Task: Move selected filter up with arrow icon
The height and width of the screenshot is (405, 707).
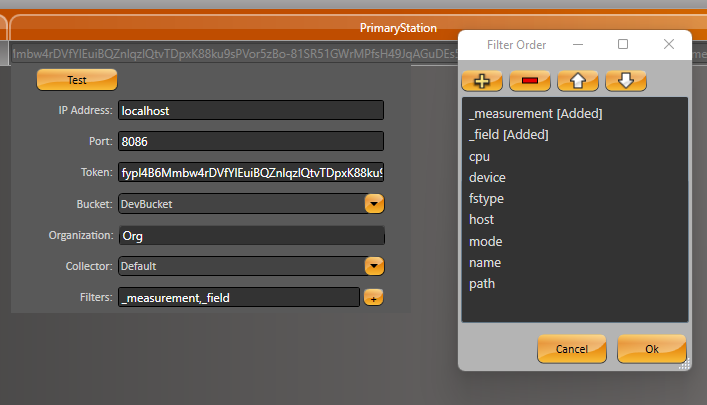Action: (577, 81)
